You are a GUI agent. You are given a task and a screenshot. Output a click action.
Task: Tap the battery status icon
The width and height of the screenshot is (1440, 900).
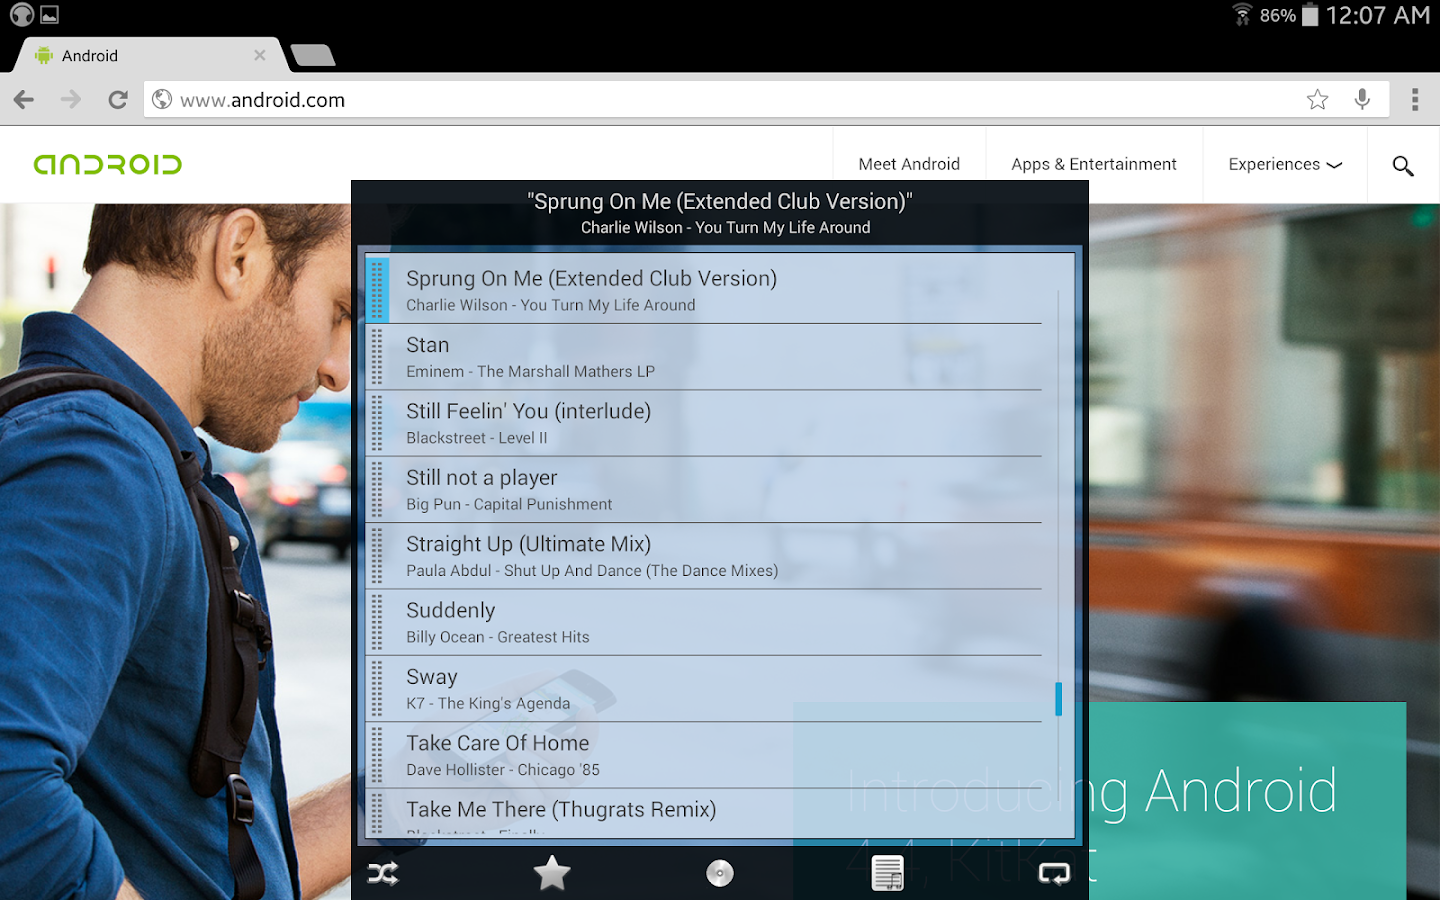click(1310, 15)
